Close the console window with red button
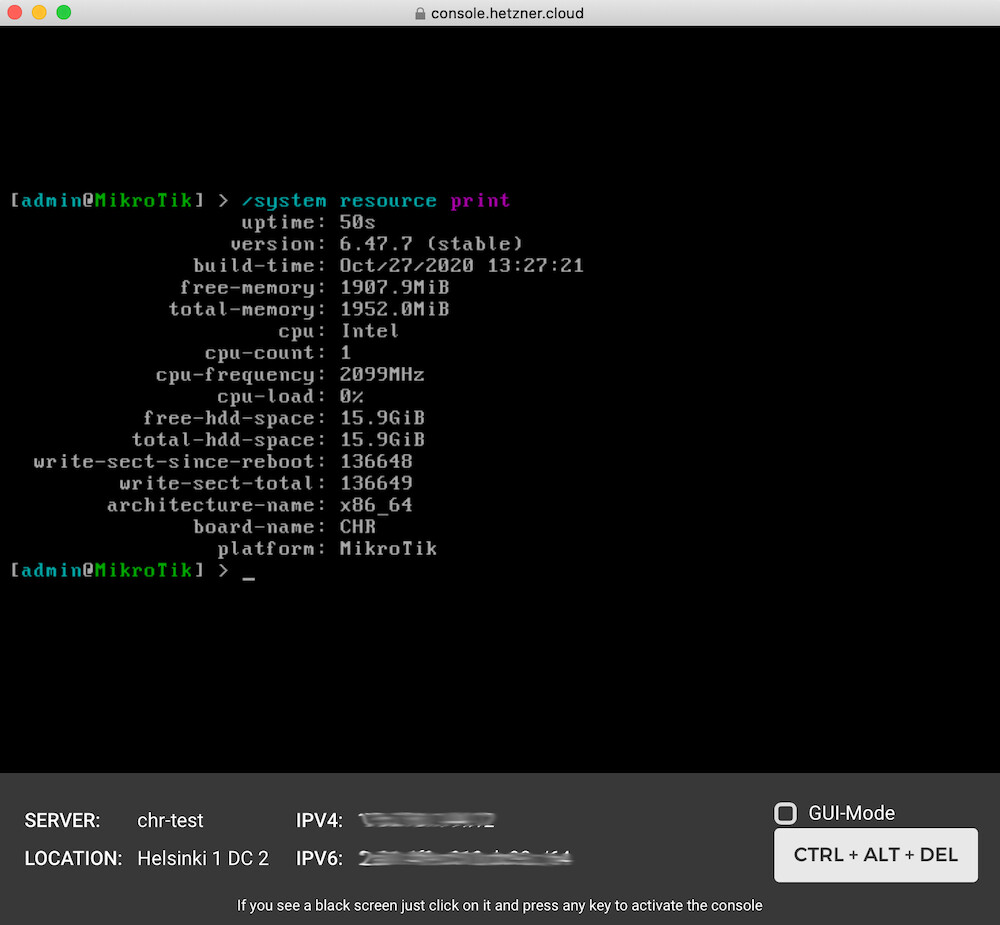 coord(15,12)
